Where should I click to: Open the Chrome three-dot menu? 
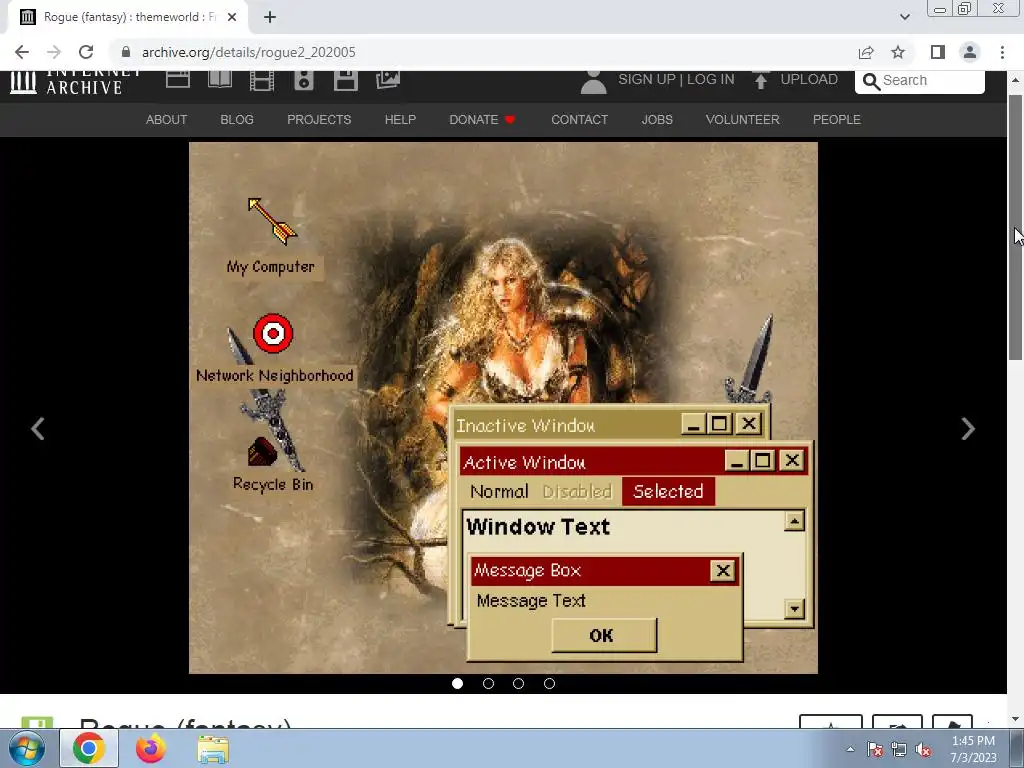(x=1002, y=52)
